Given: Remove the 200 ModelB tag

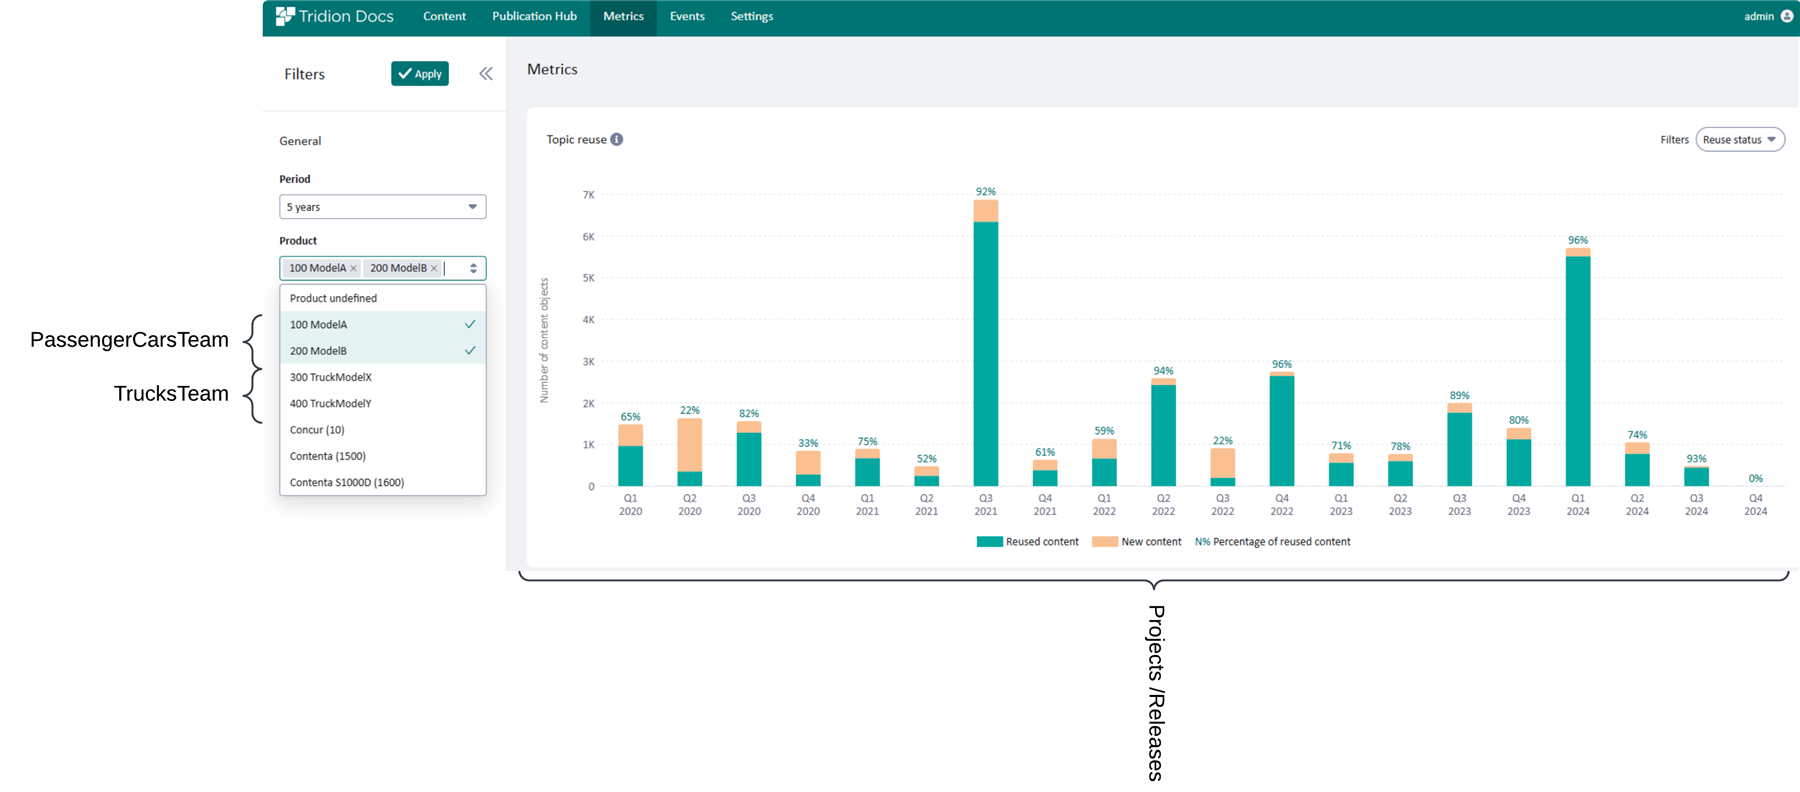Looking at the screenshot, I should (x=434, y=269).
